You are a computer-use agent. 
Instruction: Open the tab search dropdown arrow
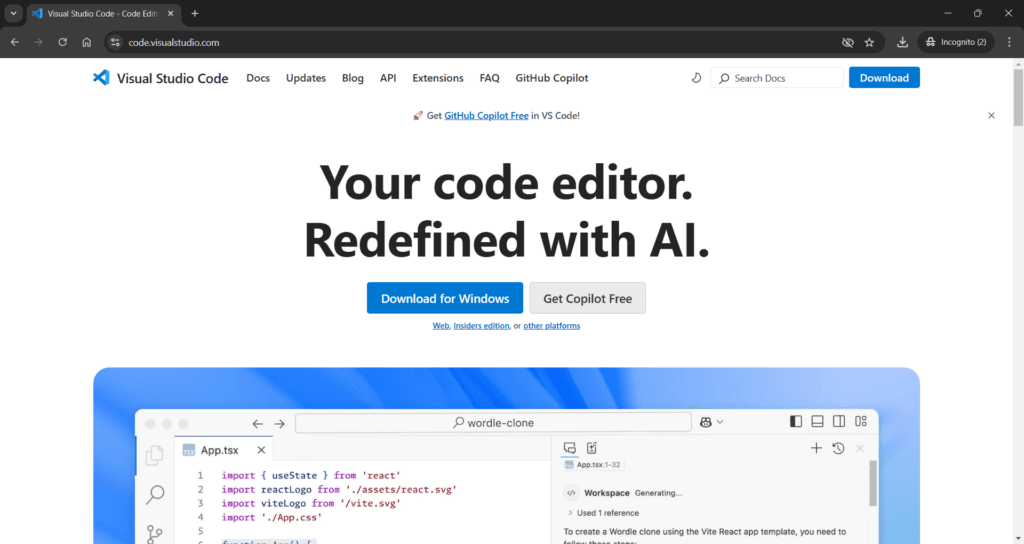13,13
